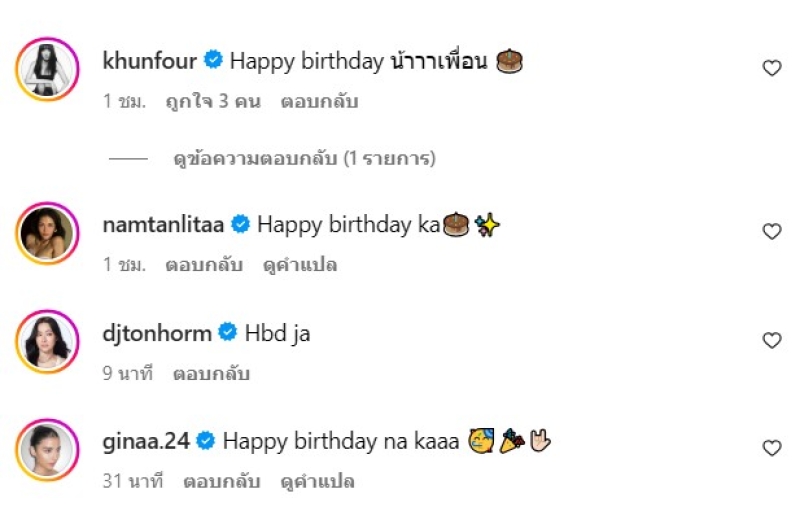The width and height of the screenshot is (800, 524).
Task: Open the djtonhorm username link
Action: pos(157,334)
